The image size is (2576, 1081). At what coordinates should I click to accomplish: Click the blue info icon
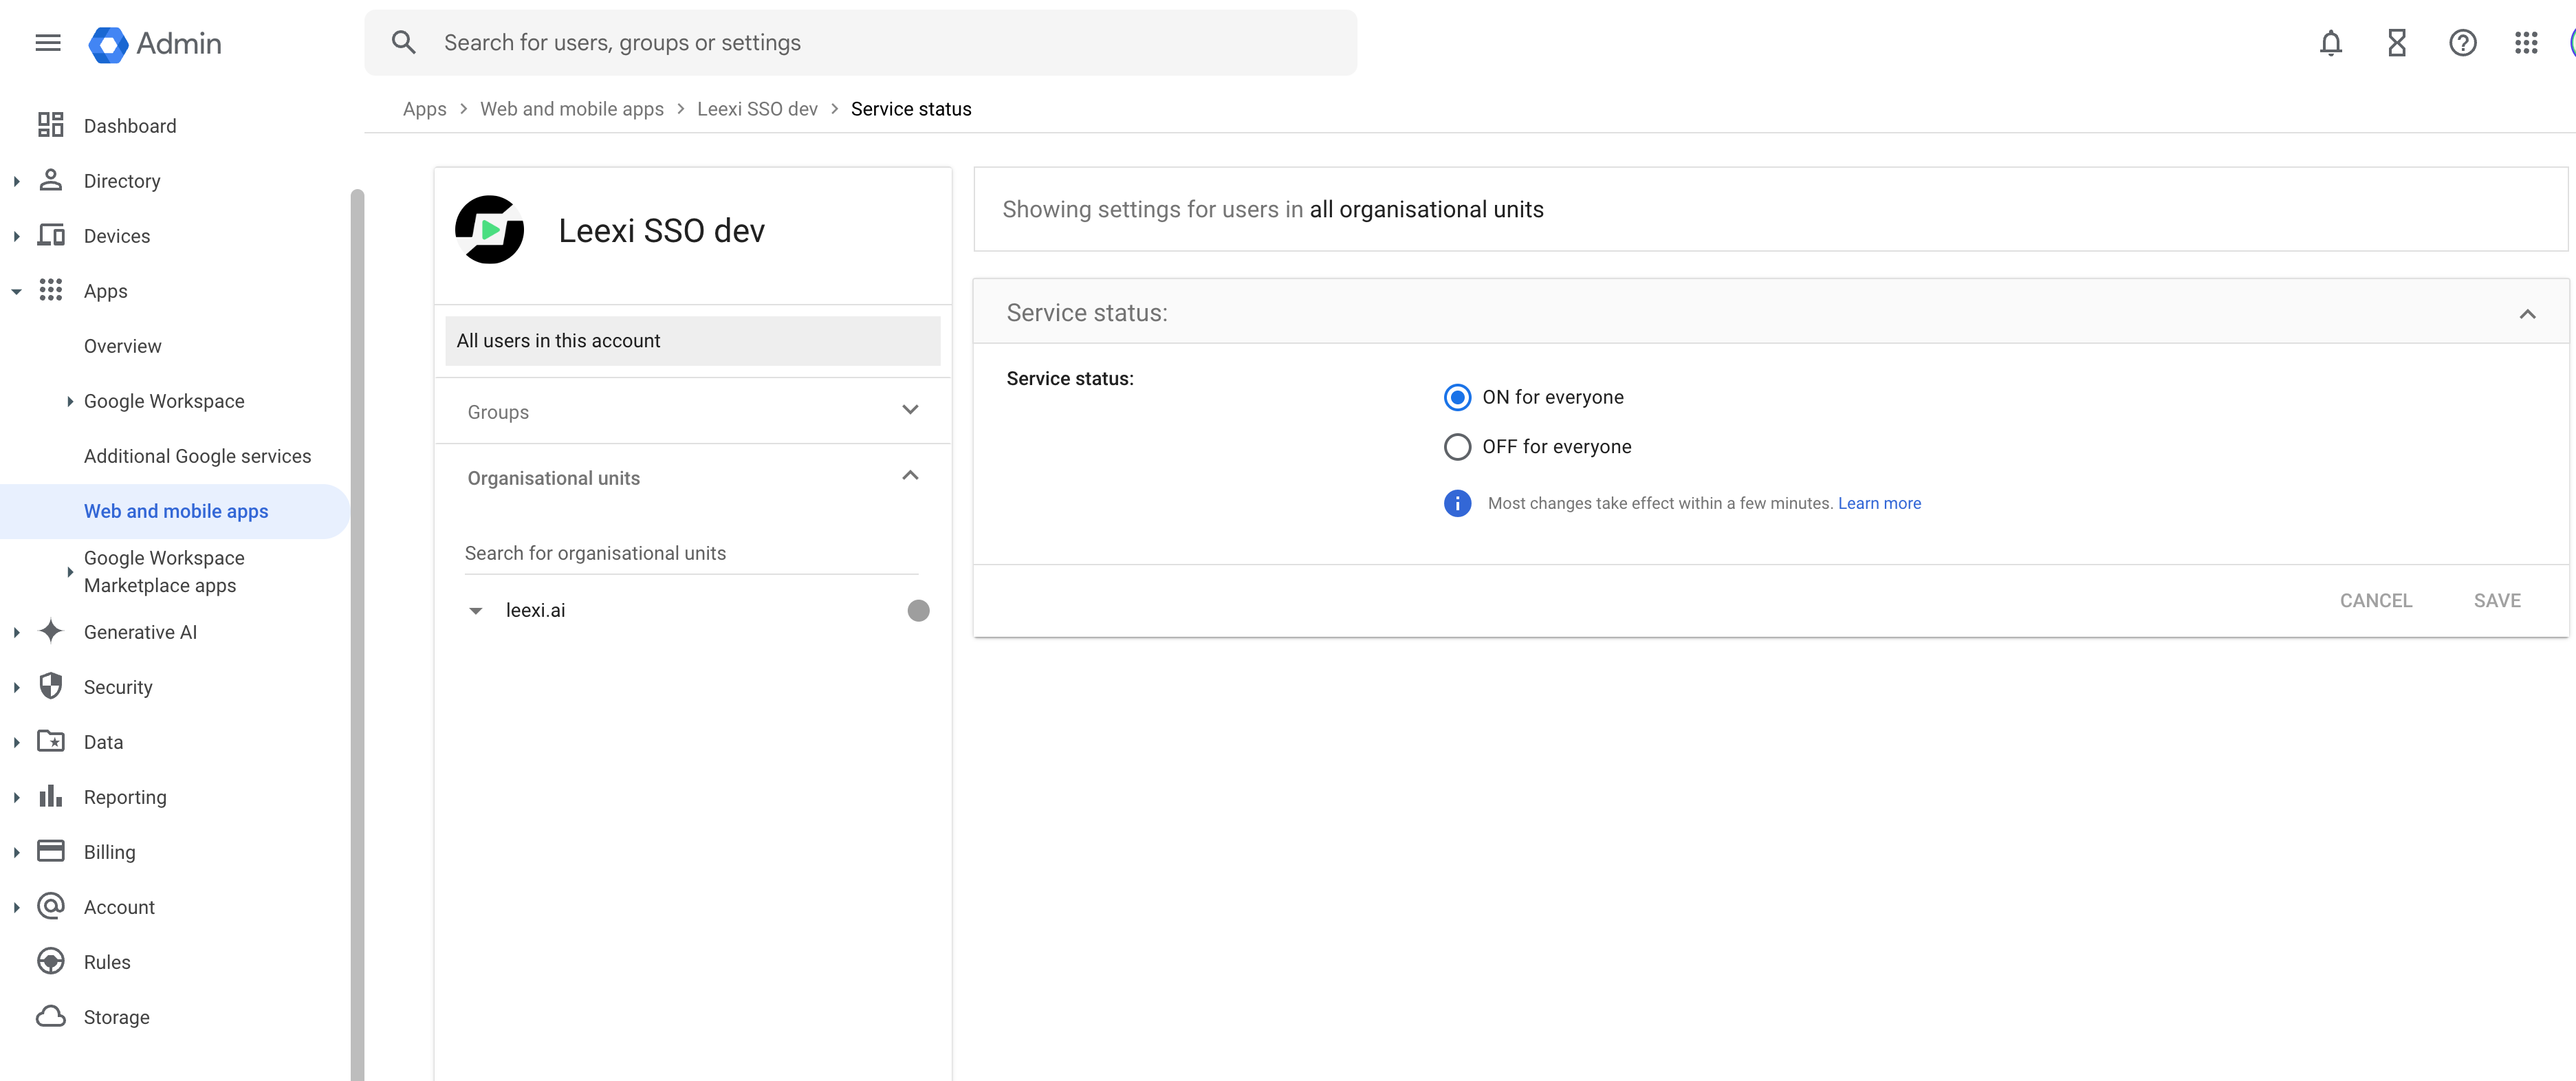(x=1457, y=503)
